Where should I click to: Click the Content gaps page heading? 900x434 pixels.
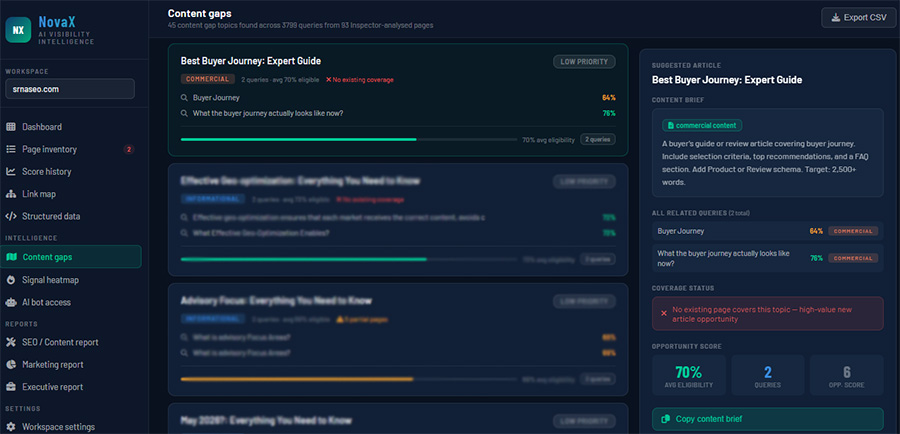pyautogui.click(x=200, y=13)
